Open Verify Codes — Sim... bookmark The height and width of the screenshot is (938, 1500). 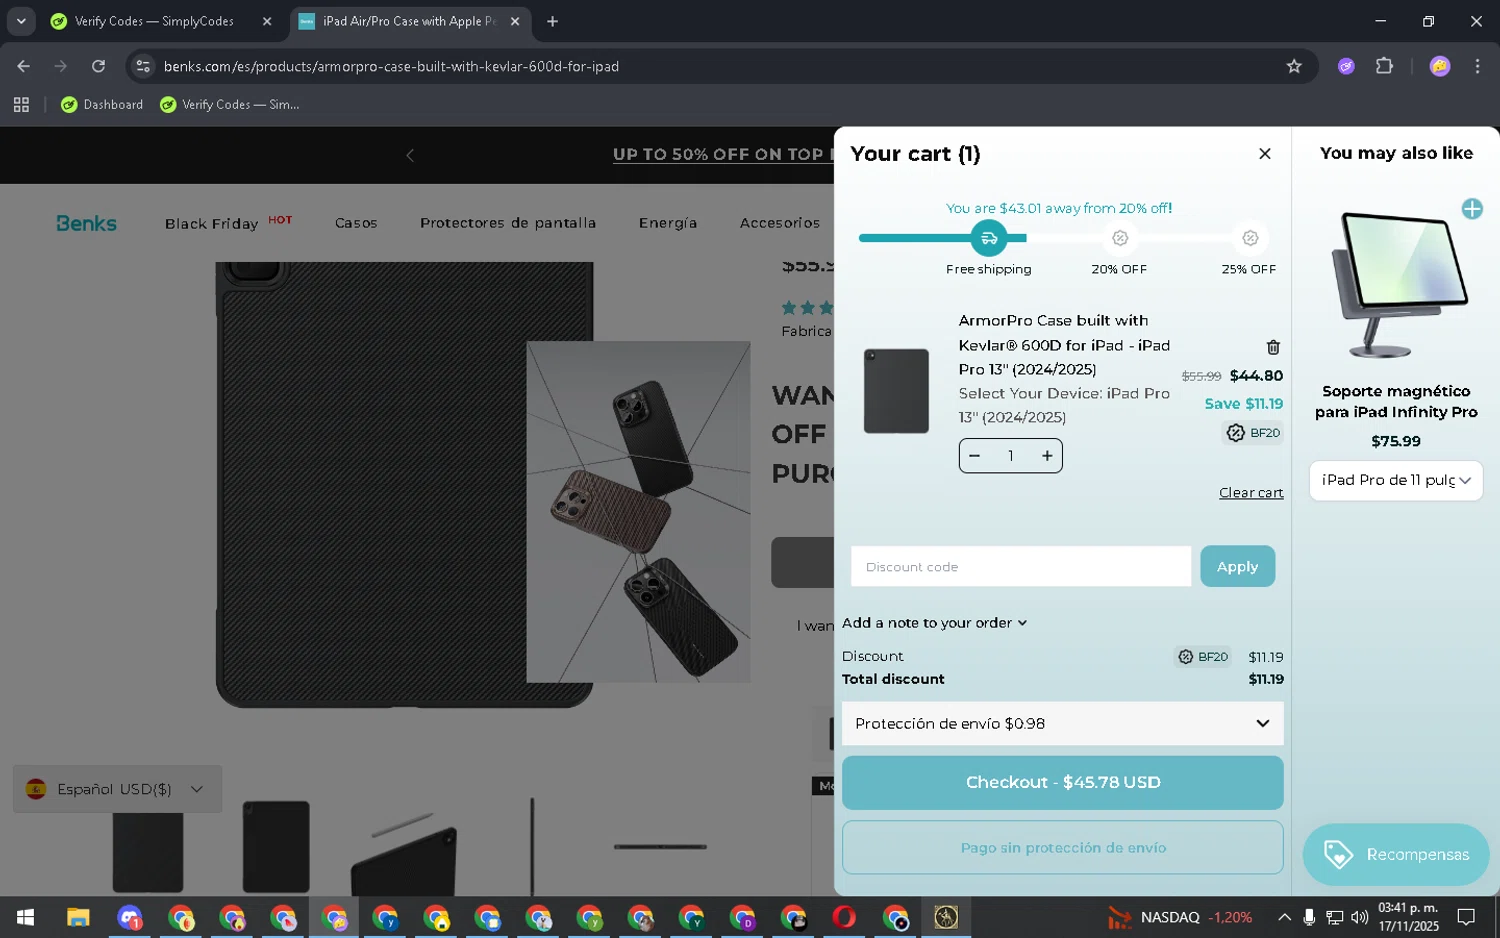pos(230,104)
